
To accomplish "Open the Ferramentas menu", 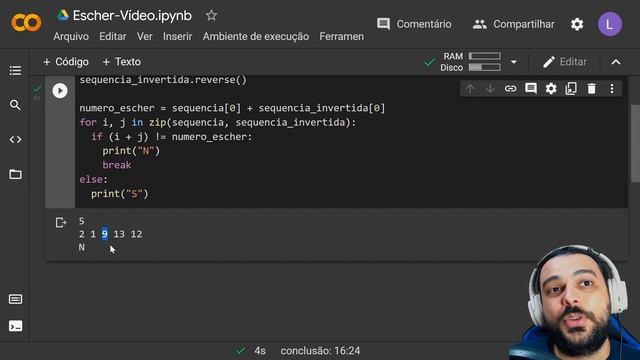I will [342, 36].
